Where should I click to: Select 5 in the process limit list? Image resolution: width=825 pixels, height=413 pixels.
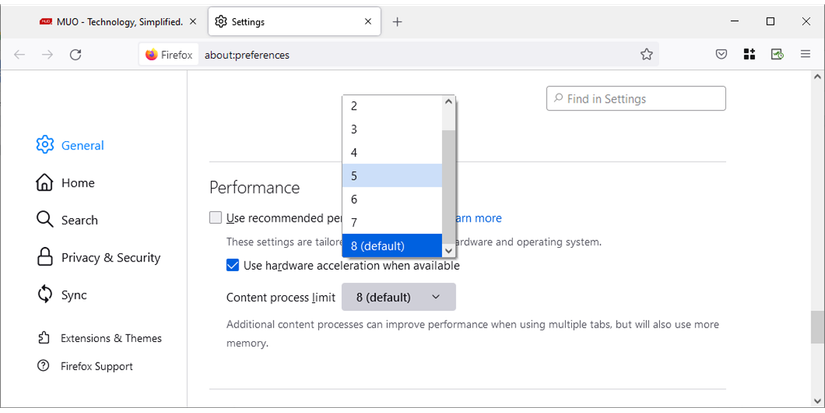coord(392,176)
